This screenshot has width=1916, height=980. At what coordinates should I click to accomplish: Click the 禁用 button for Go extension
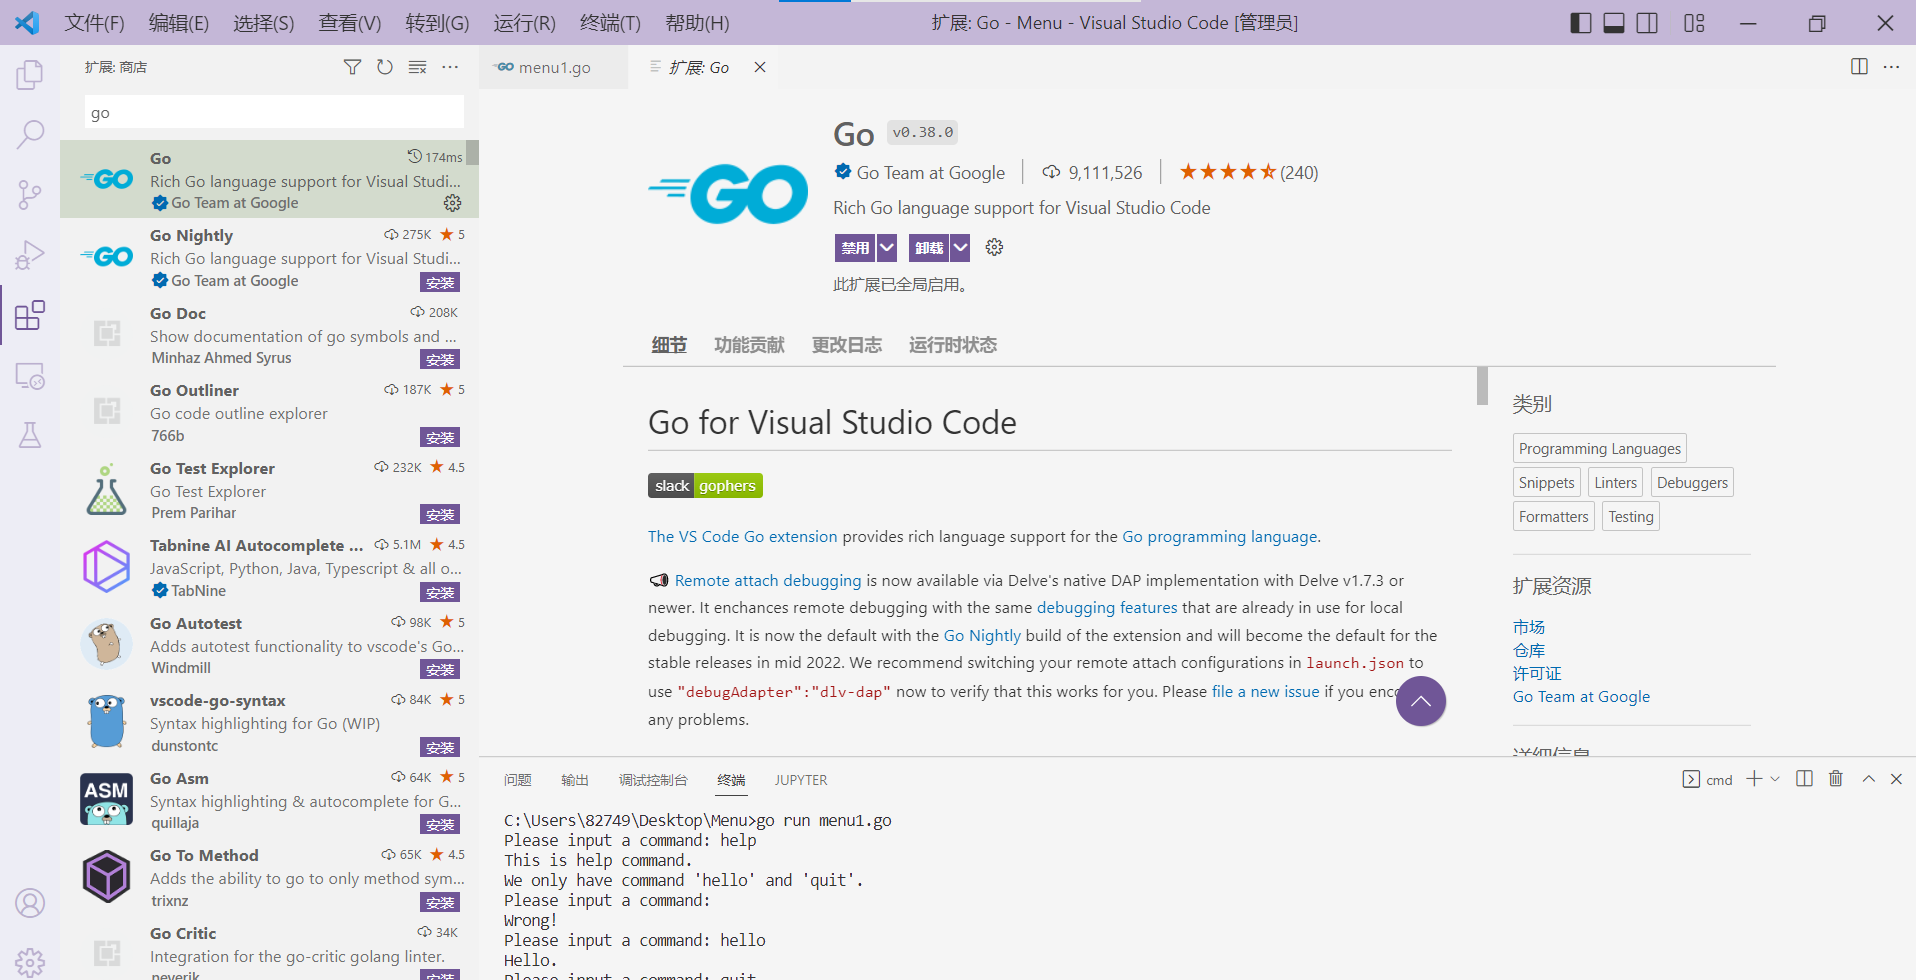tap(855, 247)
